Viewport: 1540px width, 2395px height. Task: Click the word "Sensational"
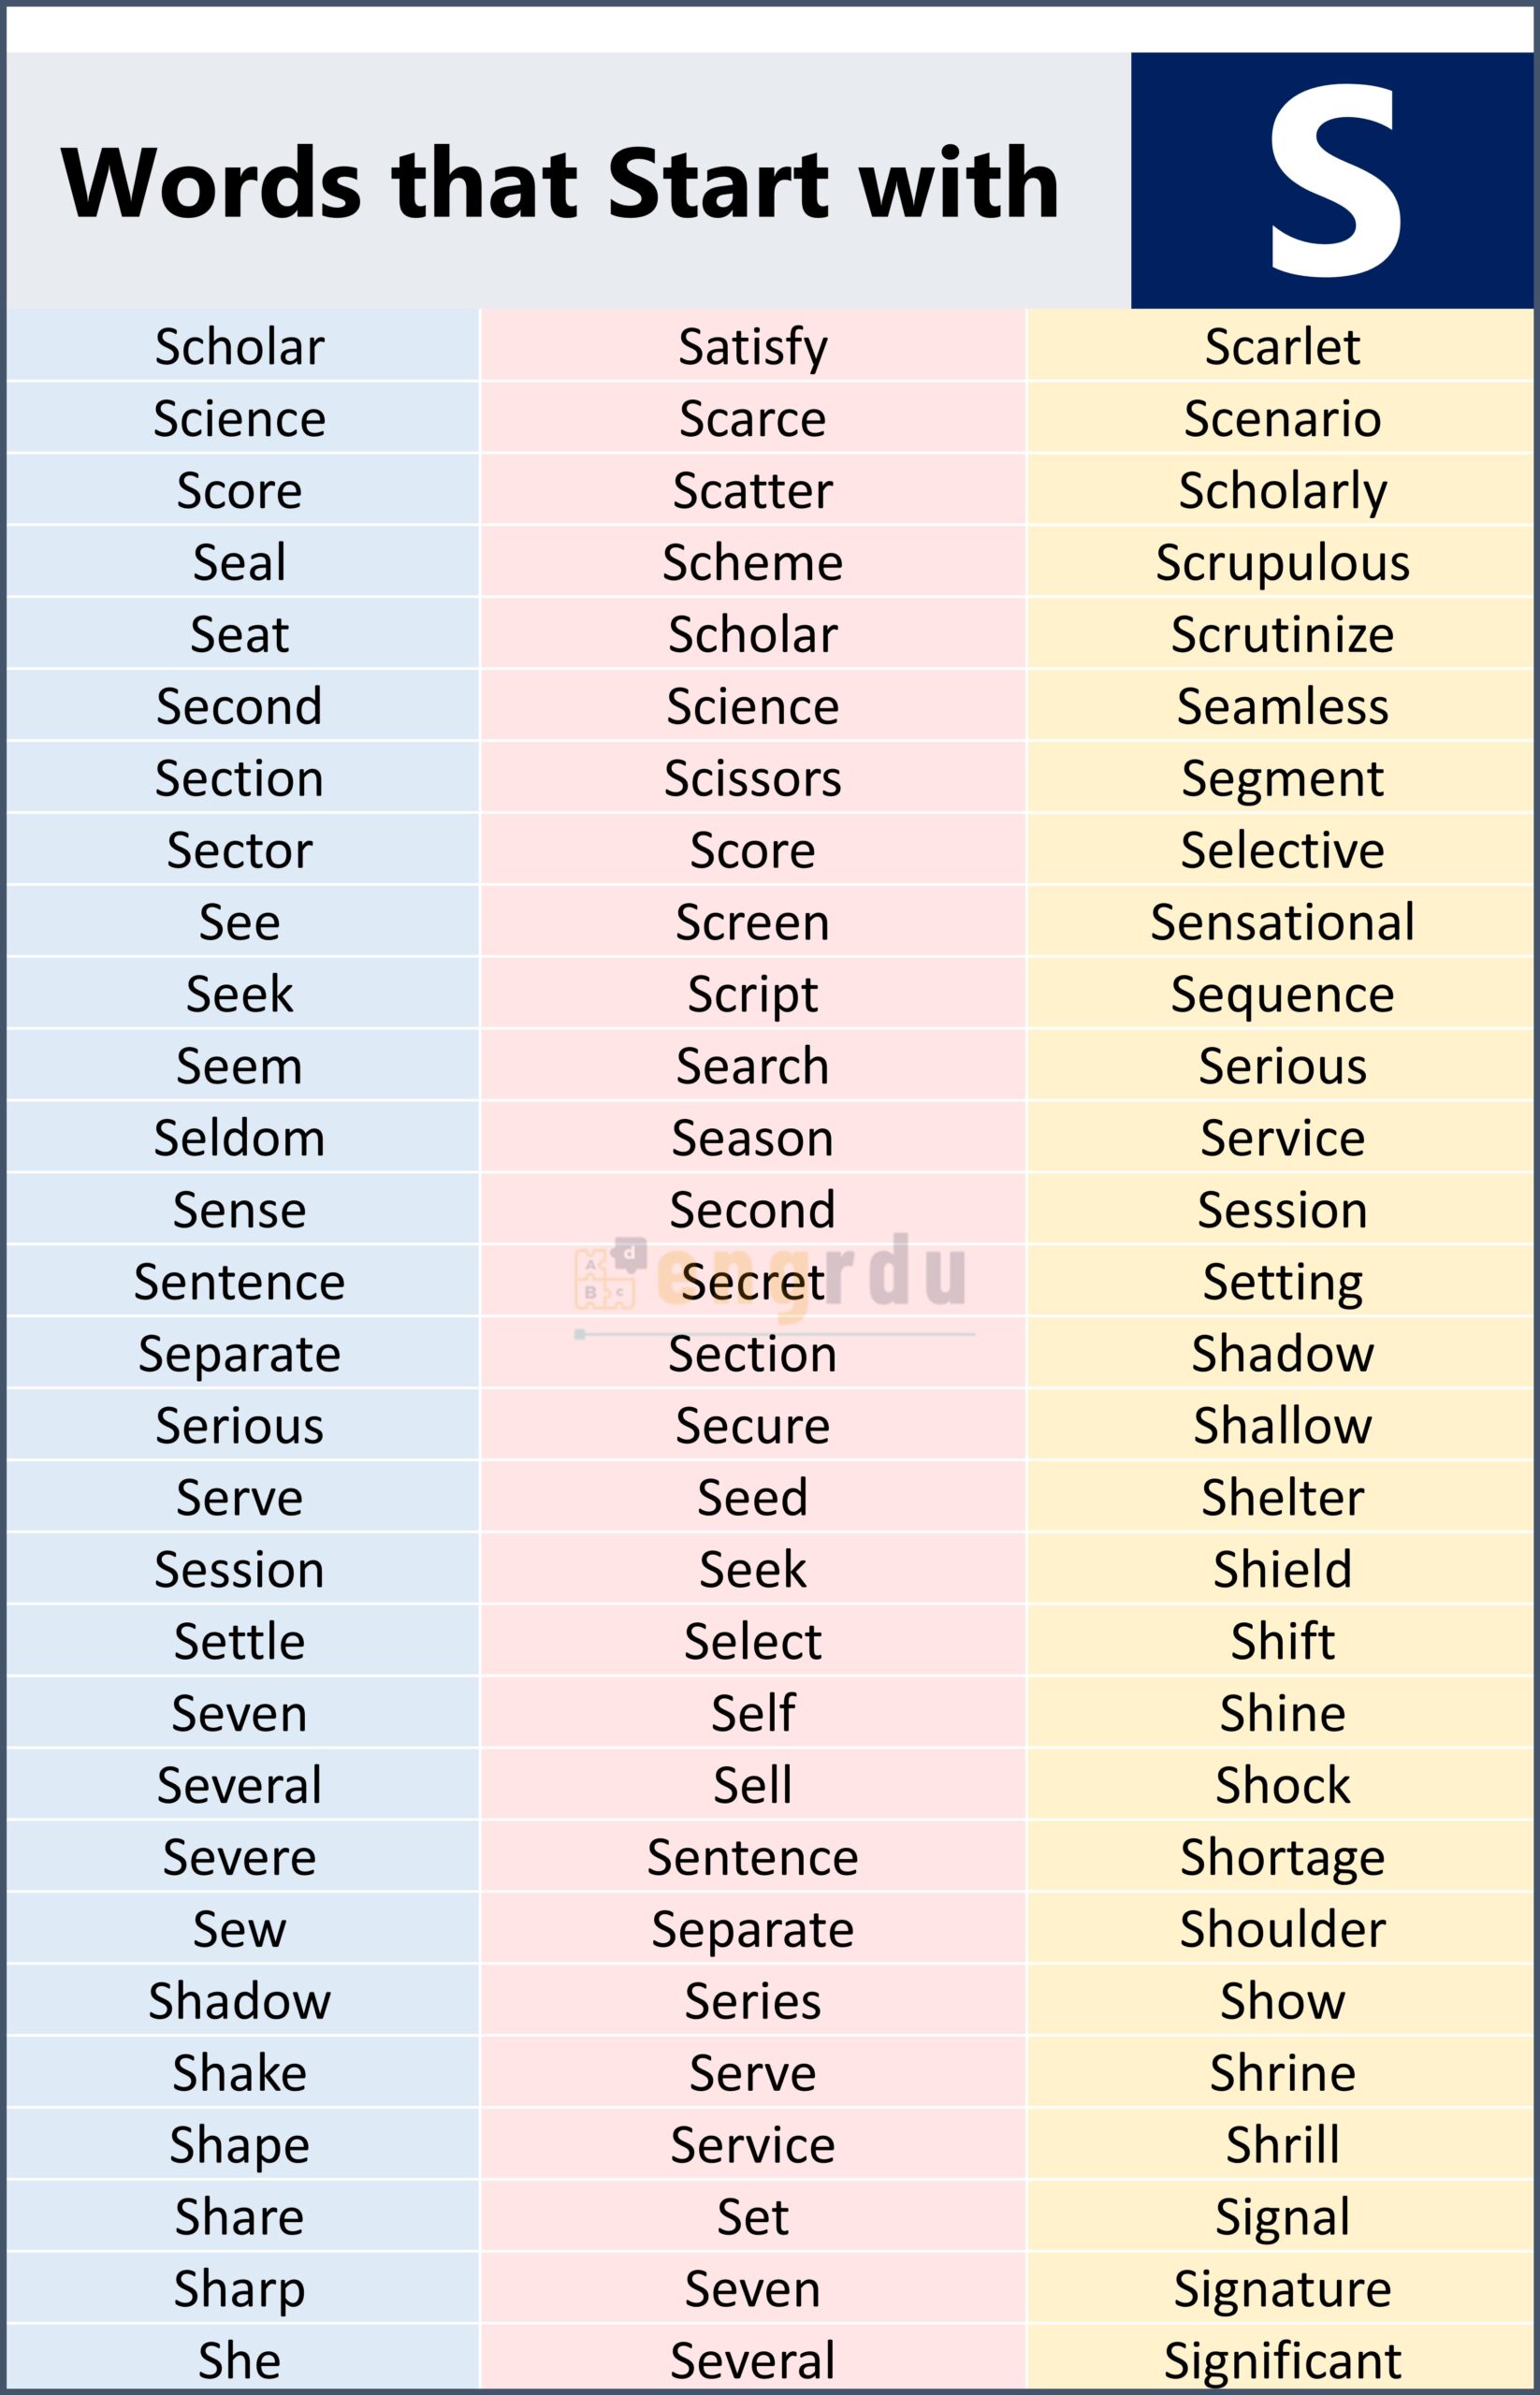tap(1282, 922)
